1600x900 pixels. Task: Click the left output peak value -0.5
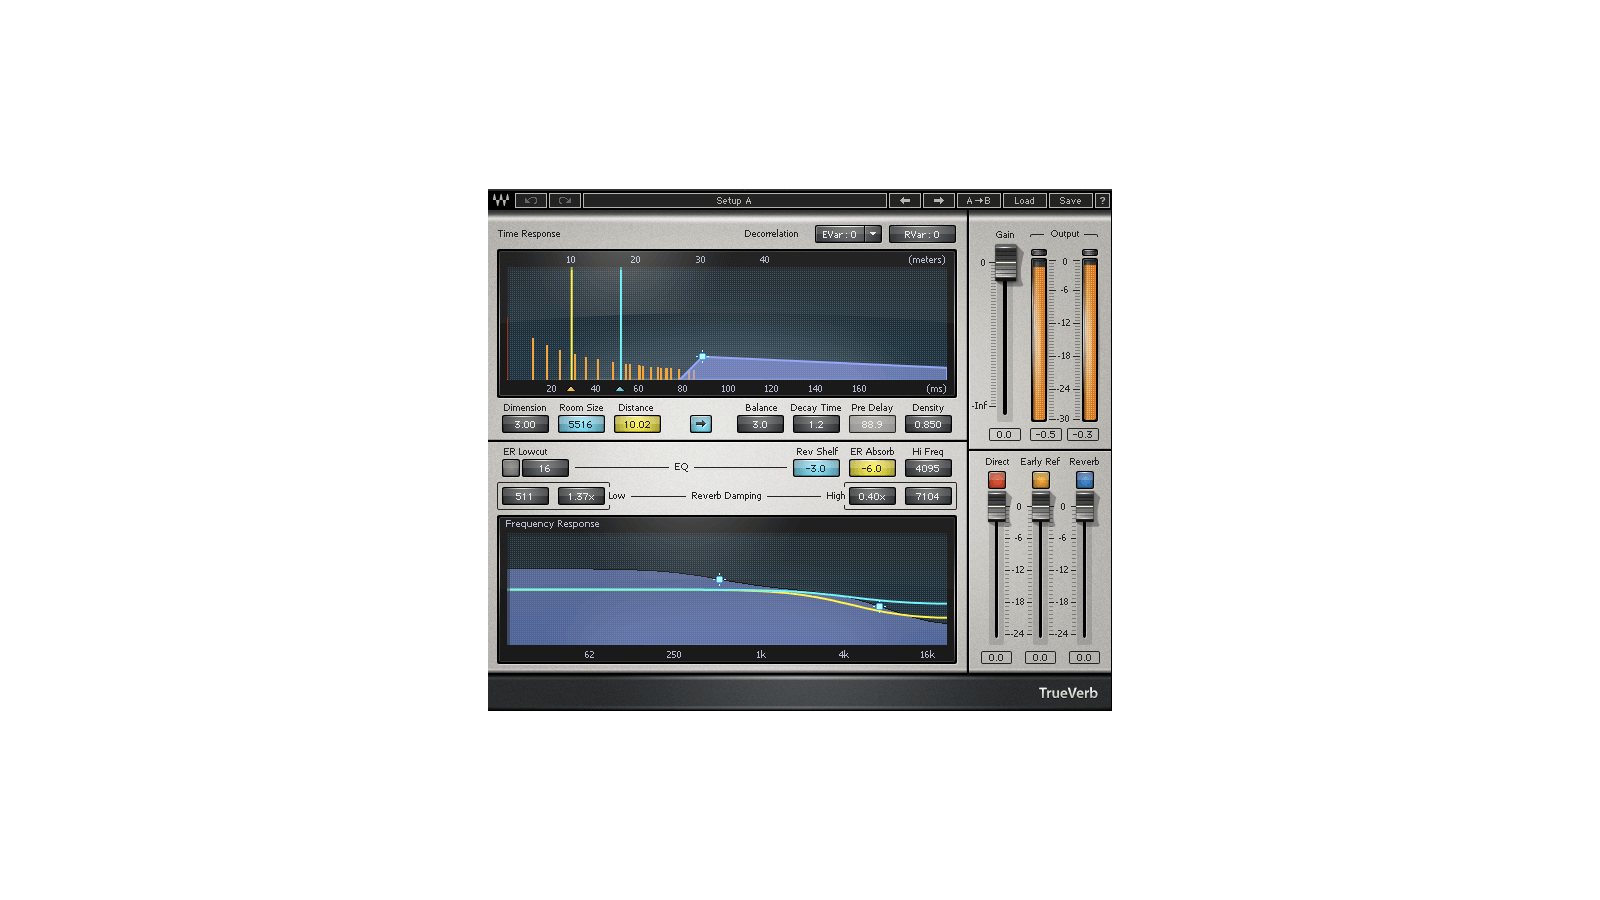[x=1046, y=434]
